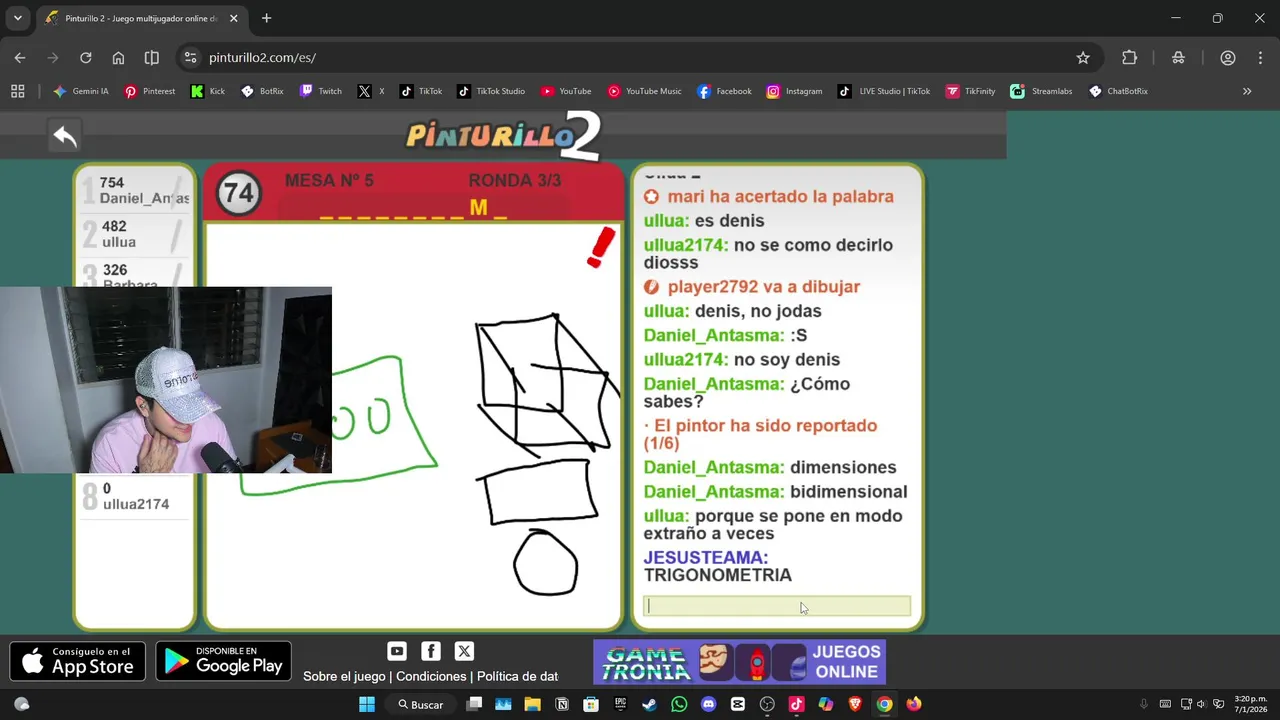Image resolution: width=1280 pixels, height=720 pixels.
Task: Click the browser home icon
Action: [118, 58]
